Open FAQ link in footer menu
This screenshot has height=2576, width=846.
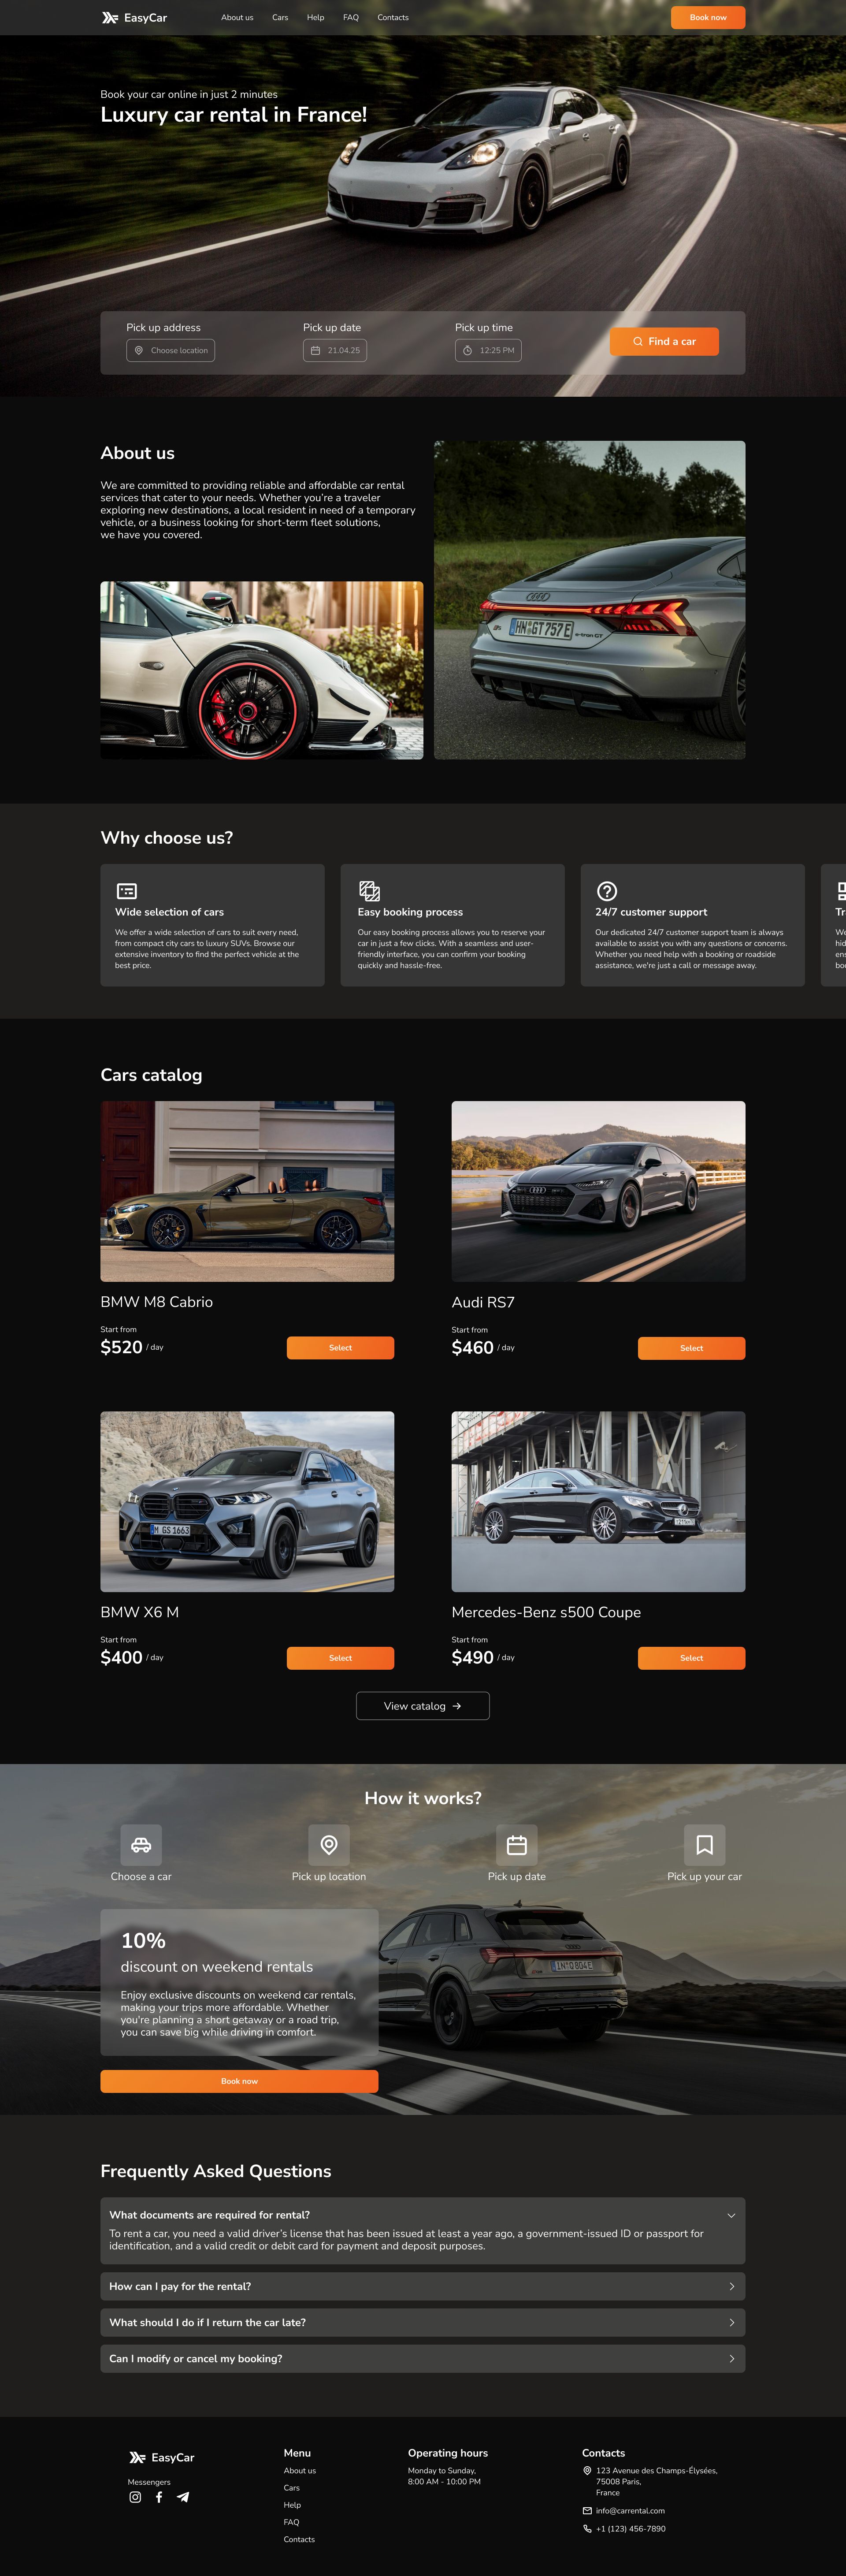(x=291, y=2522)
